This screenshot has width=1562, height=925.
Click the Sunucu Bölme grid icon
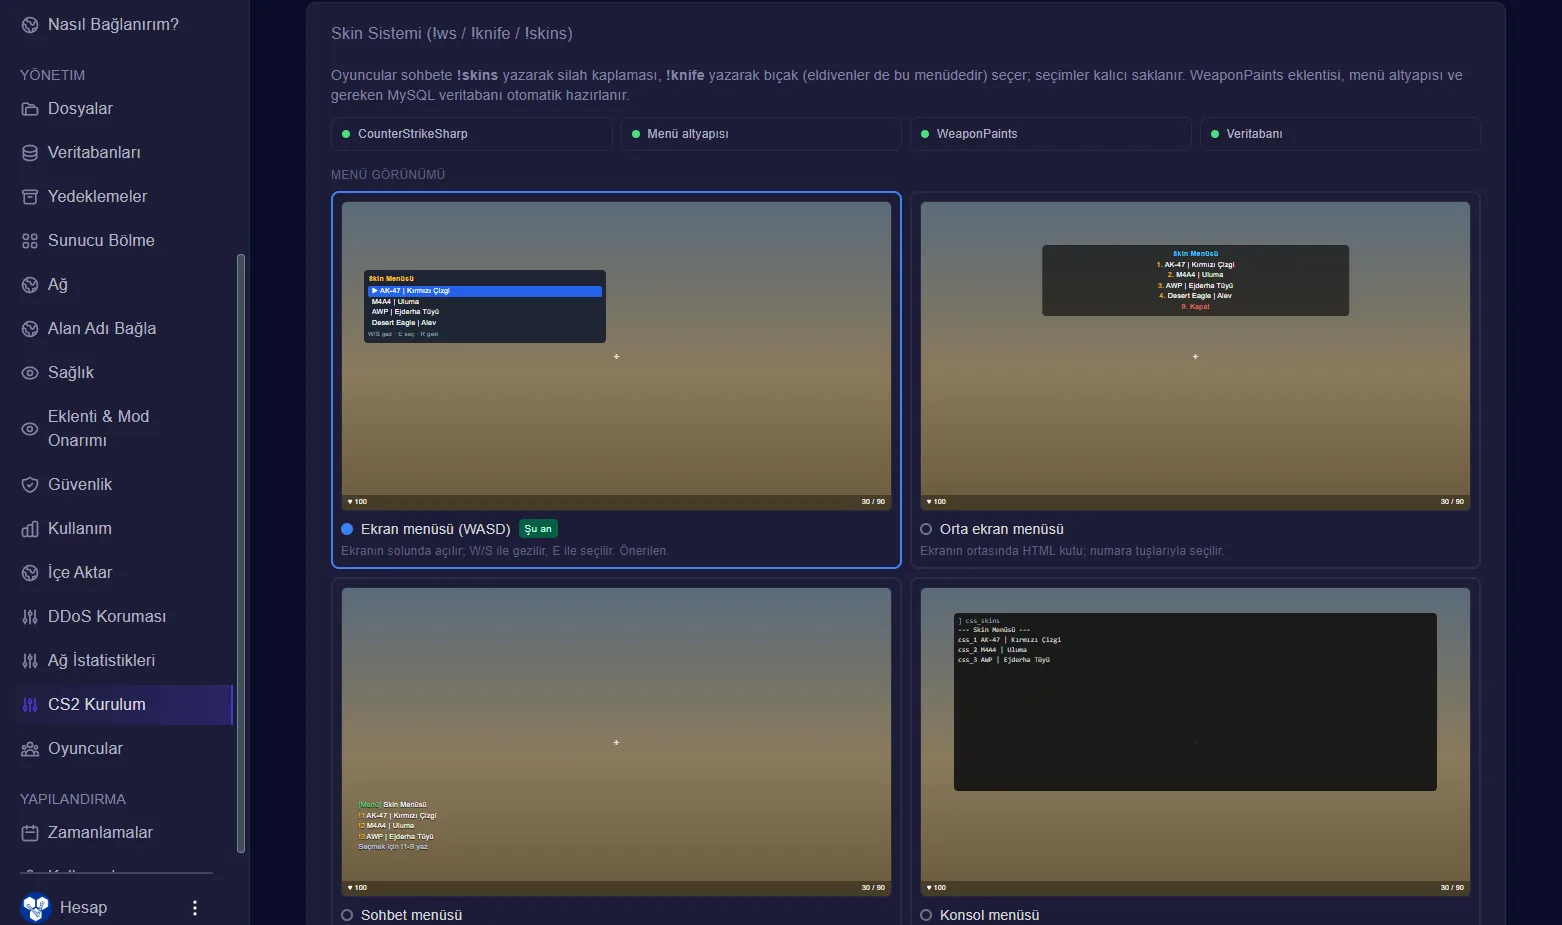click(30, 241)
